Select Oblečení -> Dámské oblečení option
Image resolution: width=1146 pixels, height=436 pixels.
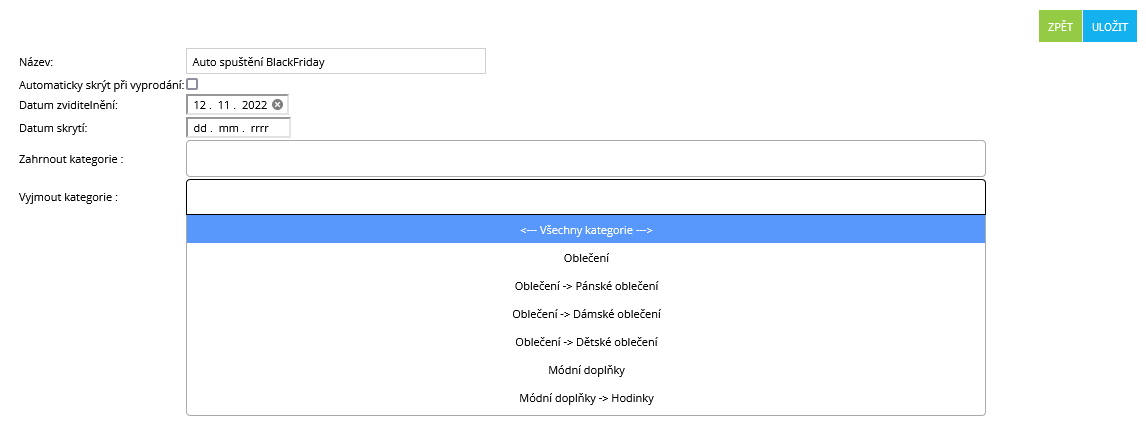(586, 314)
